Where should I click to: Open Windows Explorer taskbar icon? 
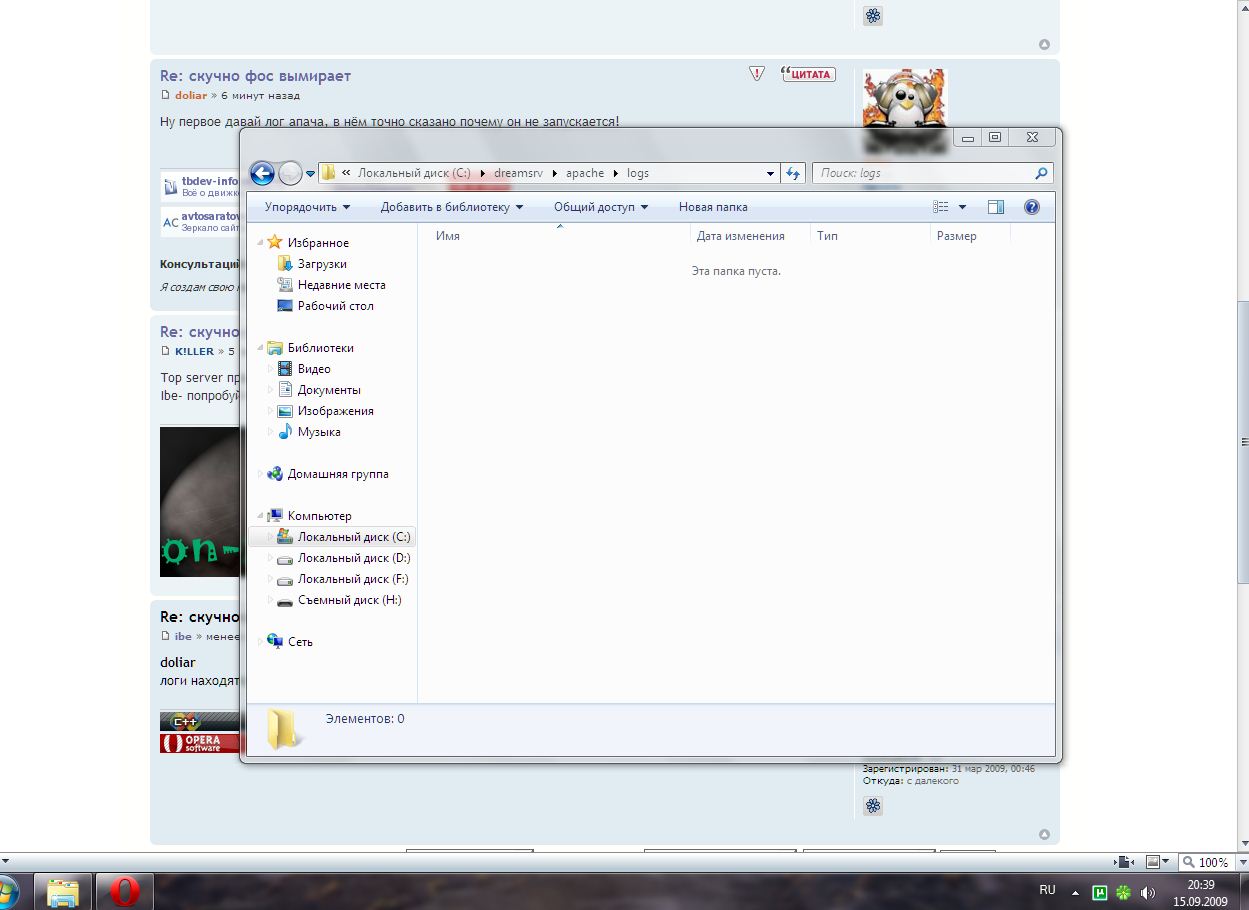click(64, 890)
